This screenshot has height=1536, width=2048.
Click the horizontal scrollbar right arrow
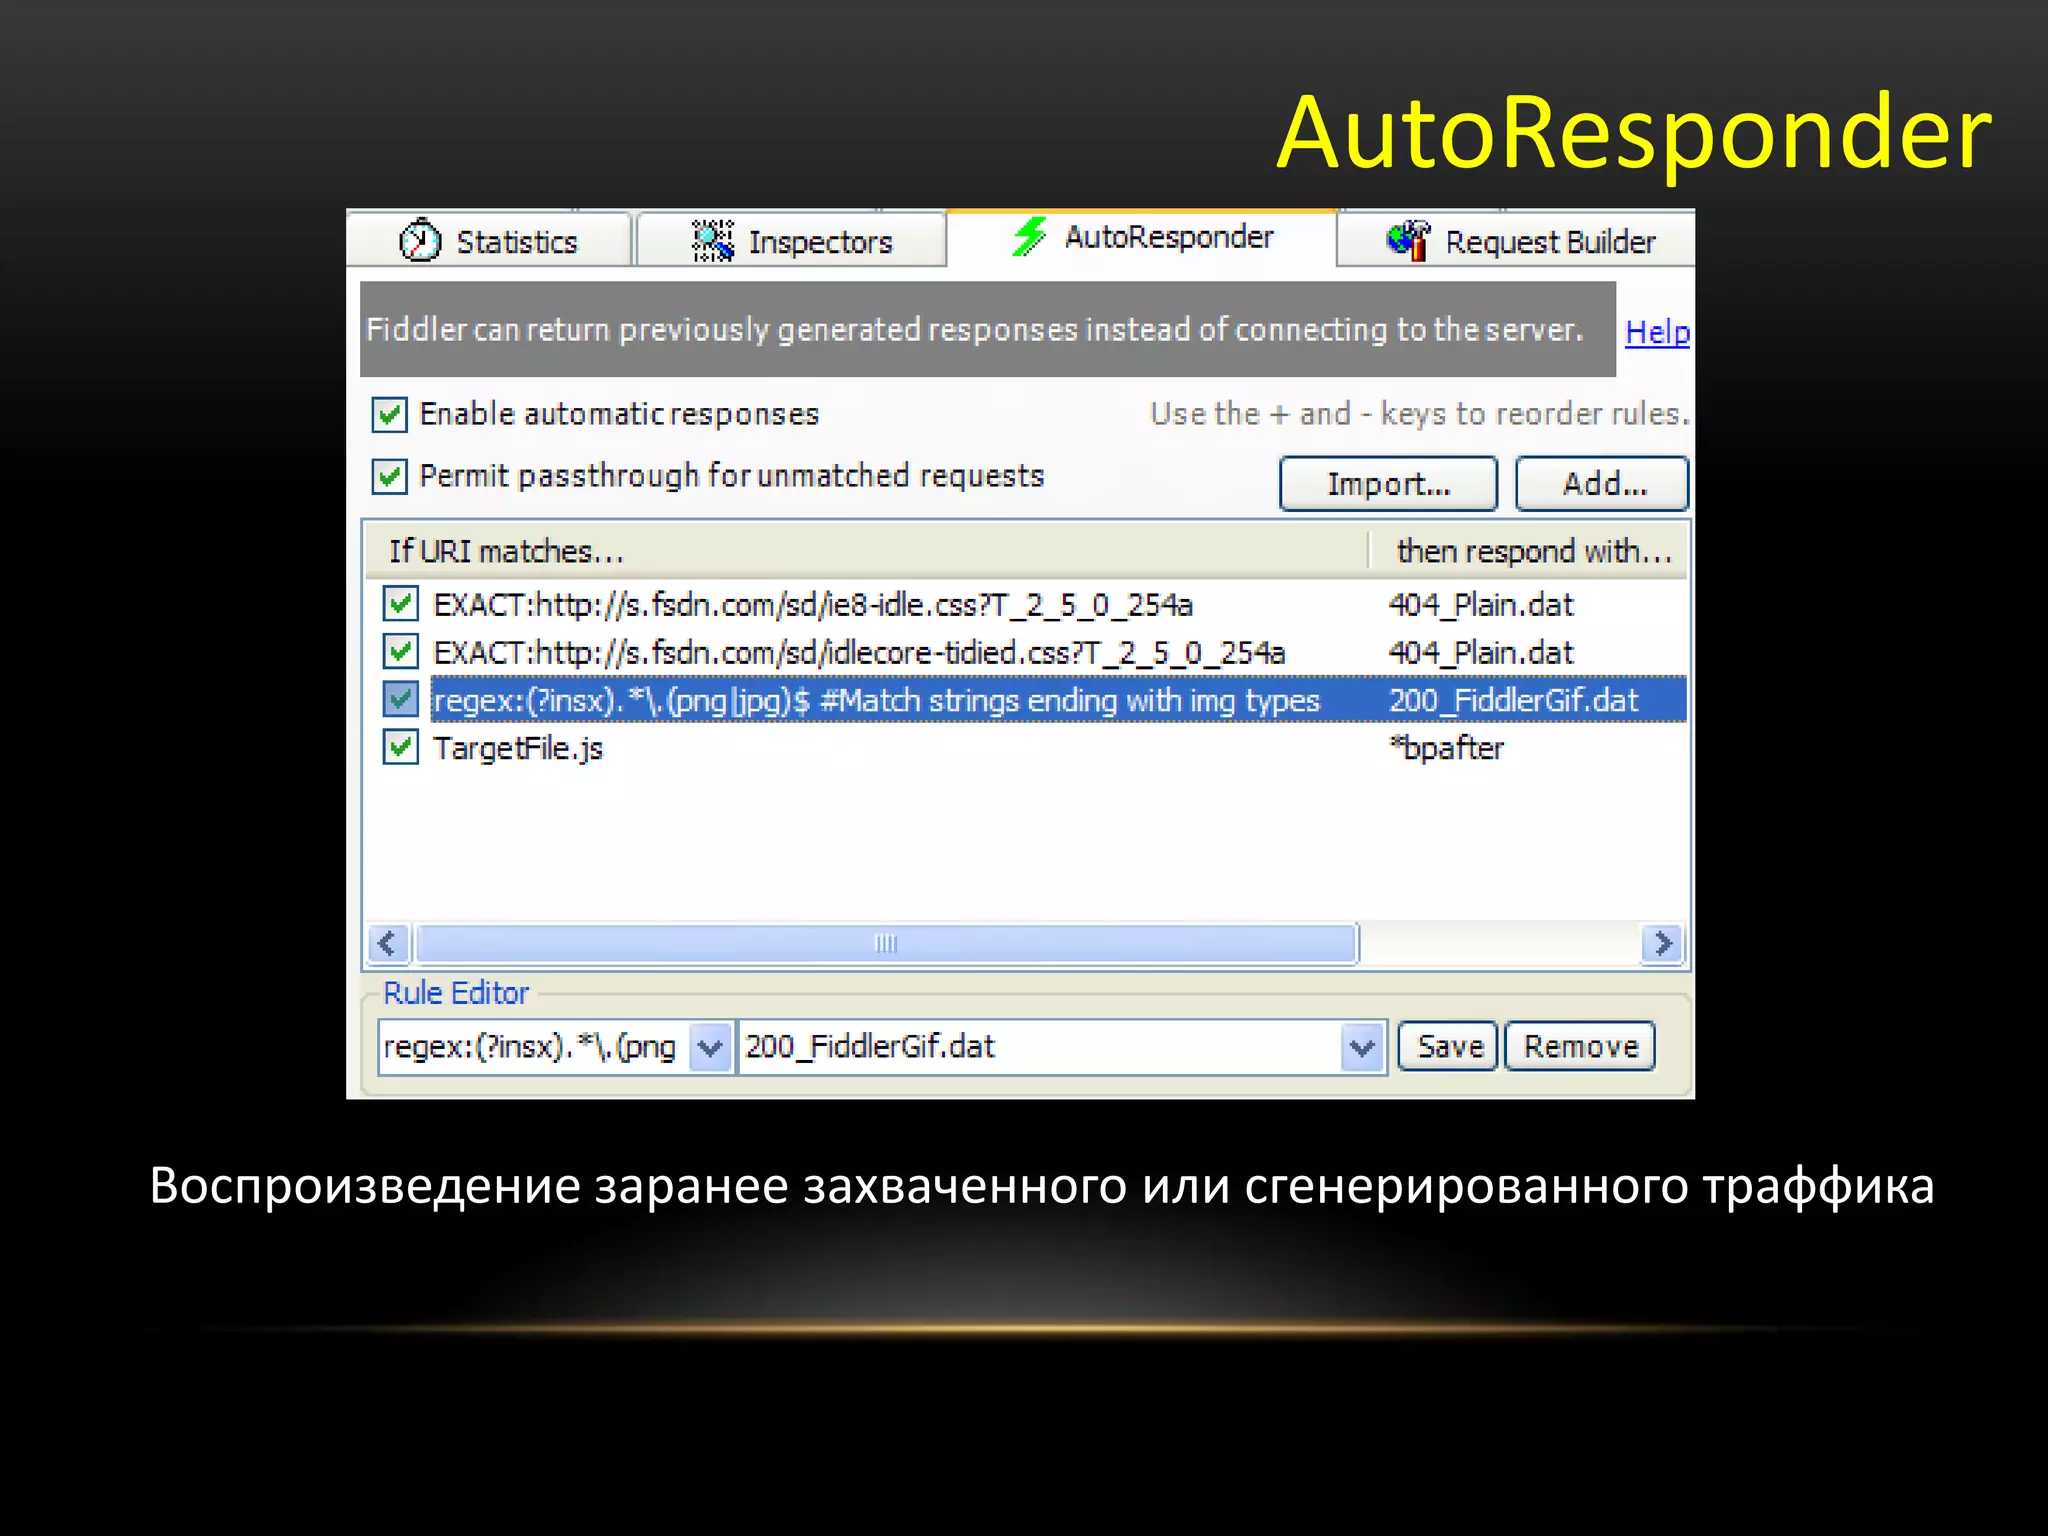tap(1662, 943)
